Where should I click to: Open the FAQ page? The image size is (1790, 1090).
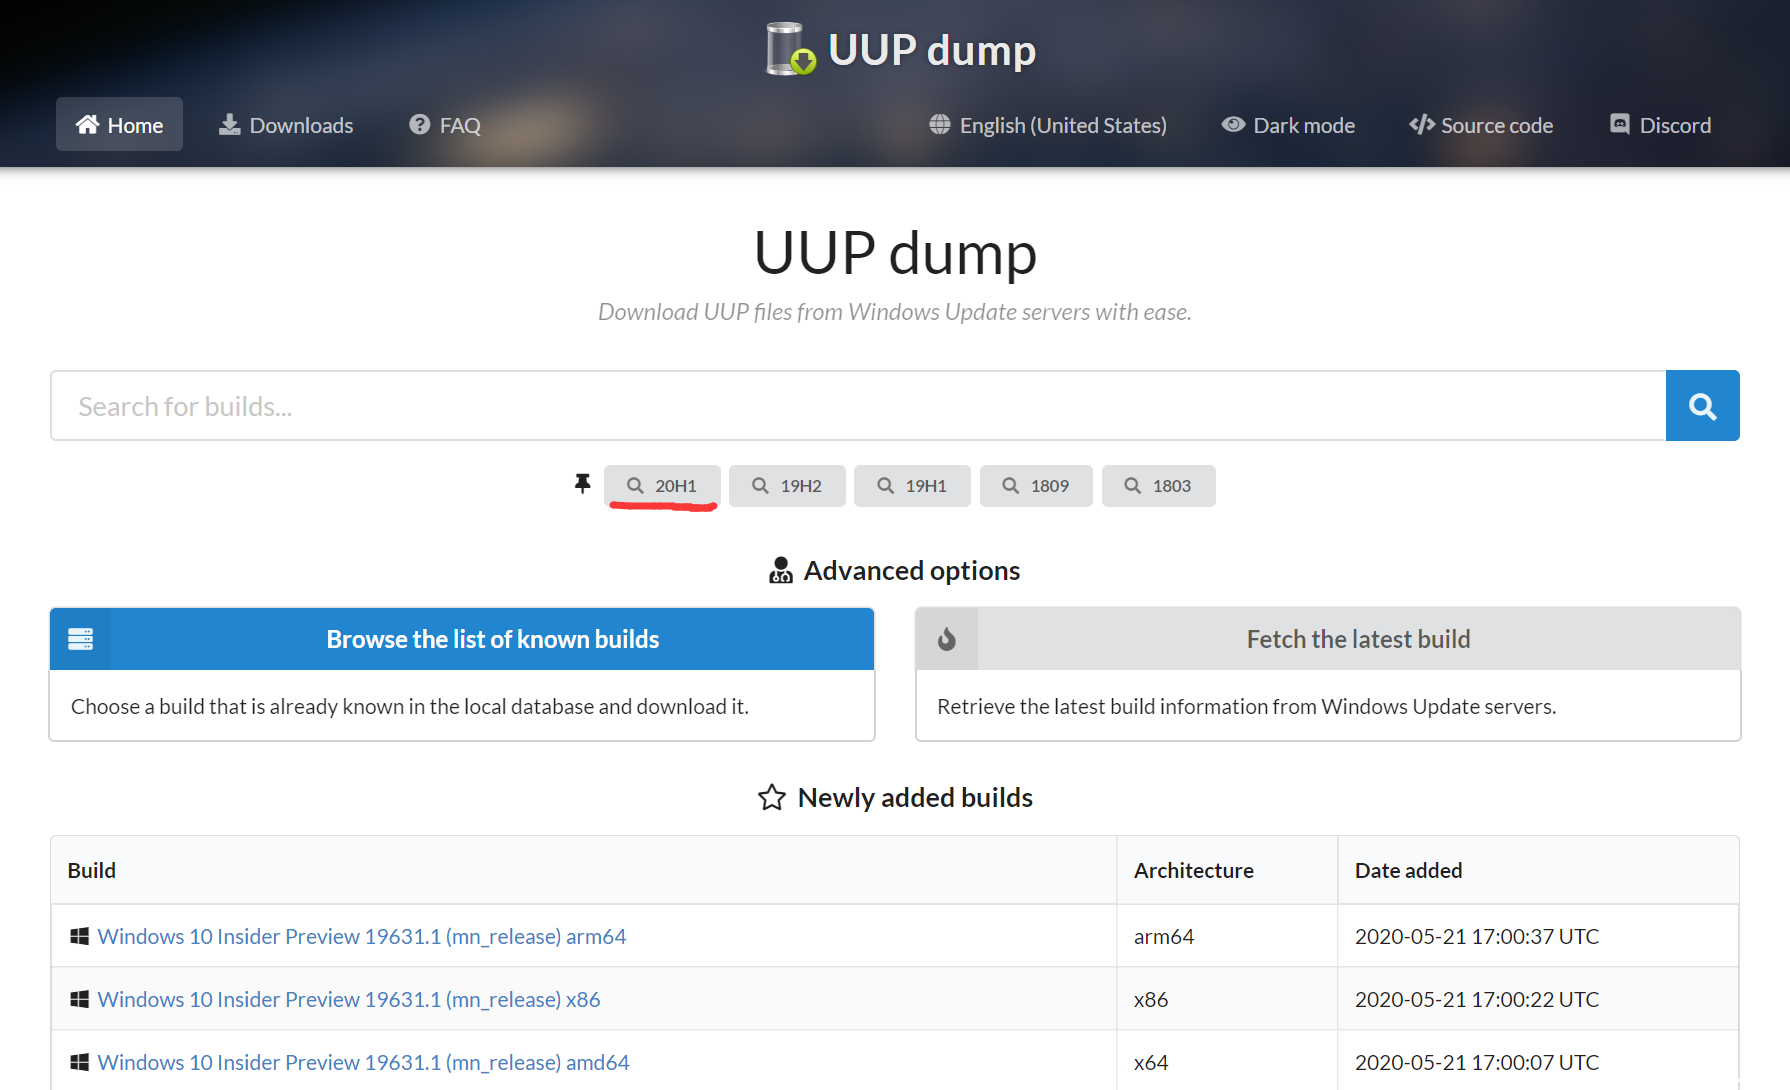pos(445,125)
